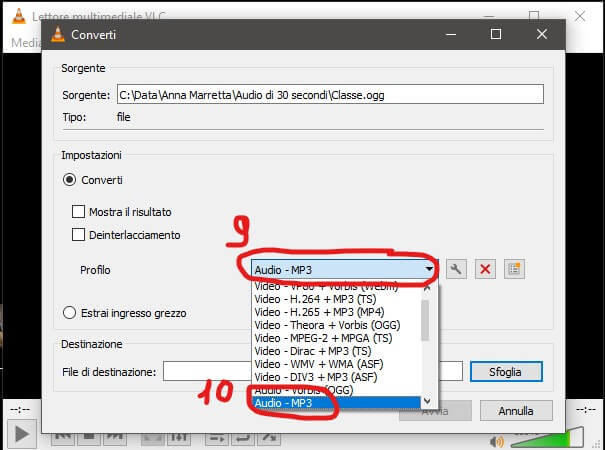Click the Annulla button

[x=515, y=411]
